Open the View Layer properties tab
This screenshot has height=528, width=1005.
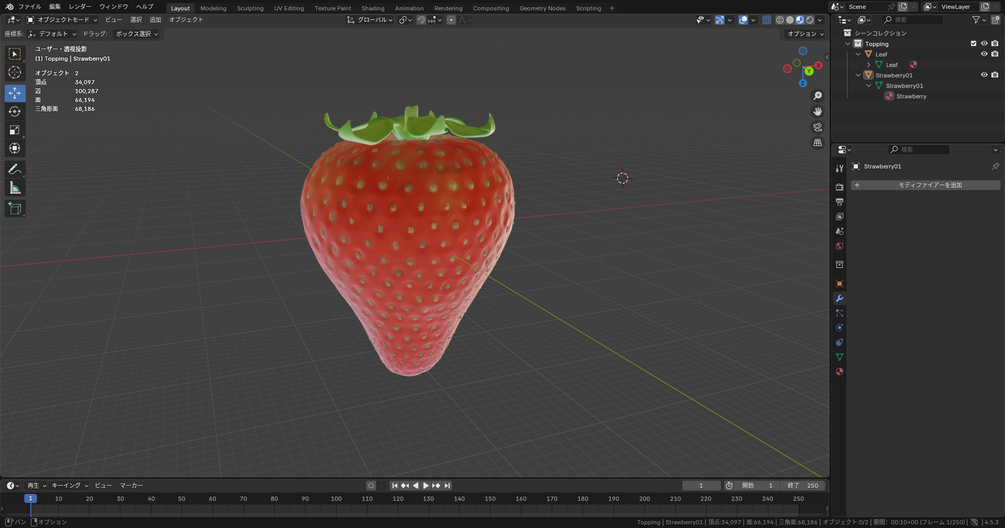click(839, 217)
